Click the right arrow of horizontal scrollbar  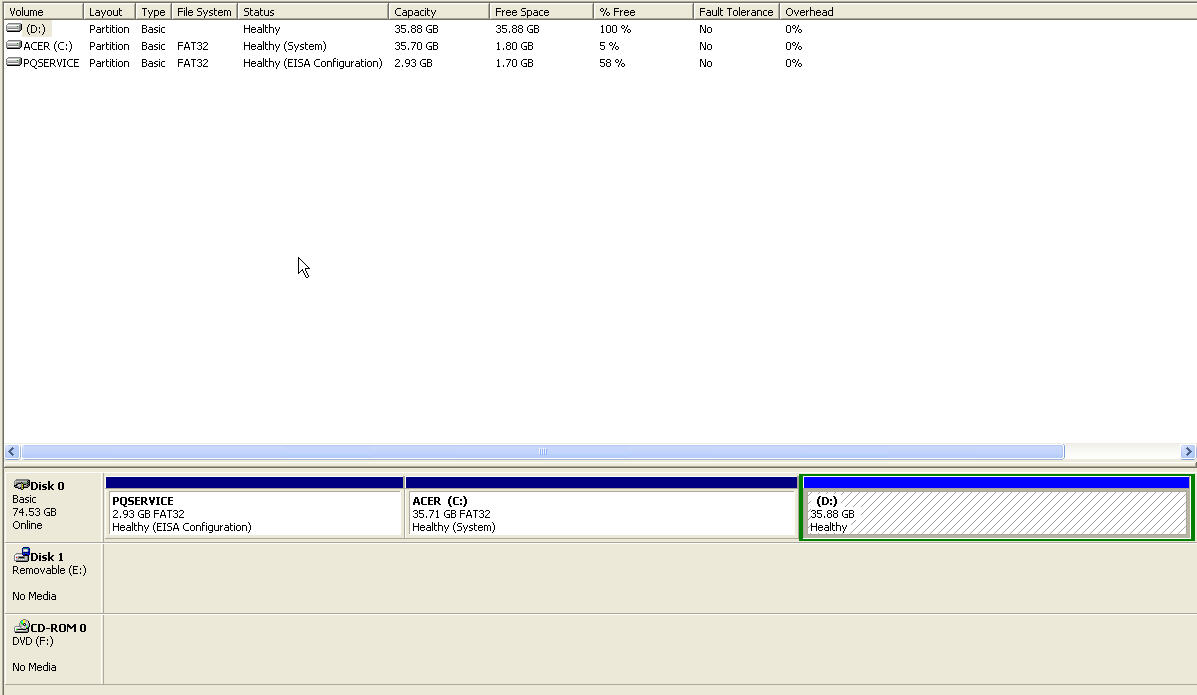pyautogui.click(x=1188, y=451)
